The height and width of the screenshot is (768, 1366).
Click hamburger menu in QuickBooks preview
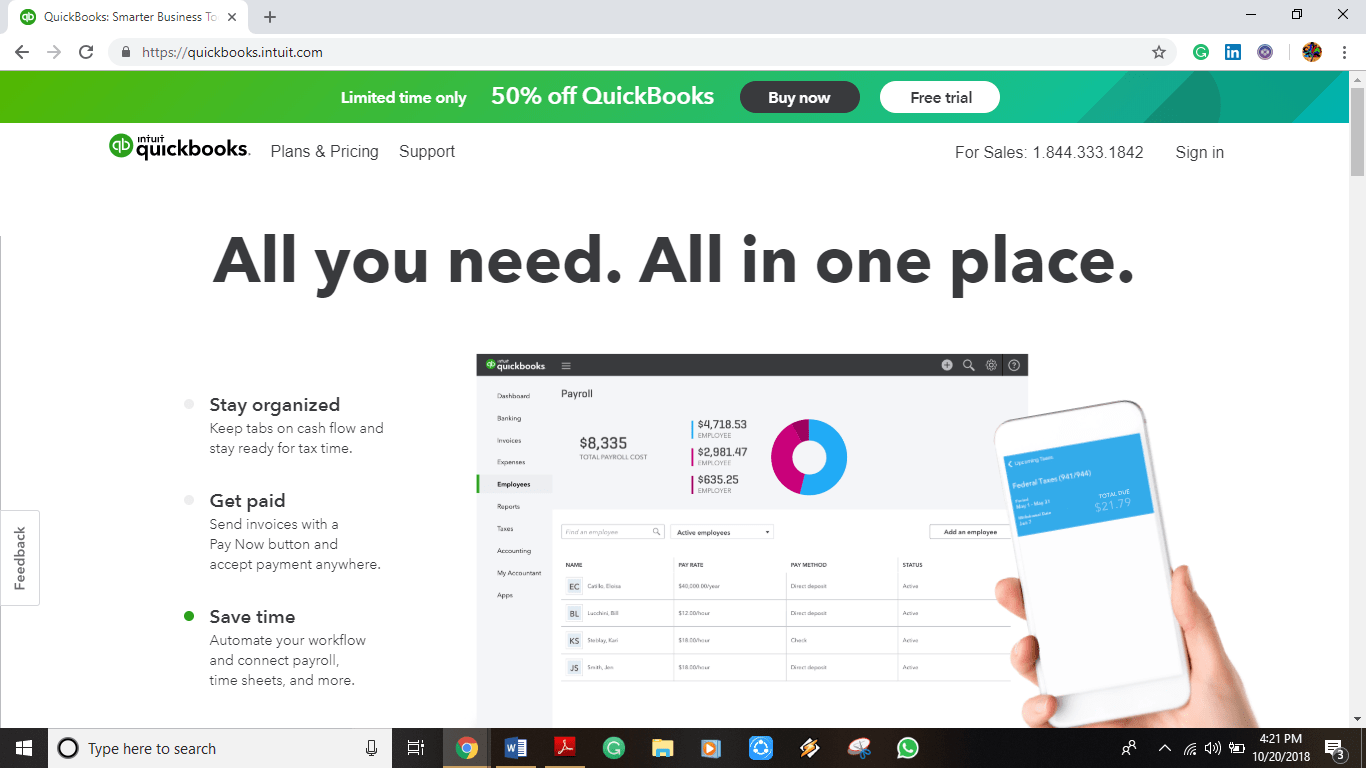click(x=566, y=366)
